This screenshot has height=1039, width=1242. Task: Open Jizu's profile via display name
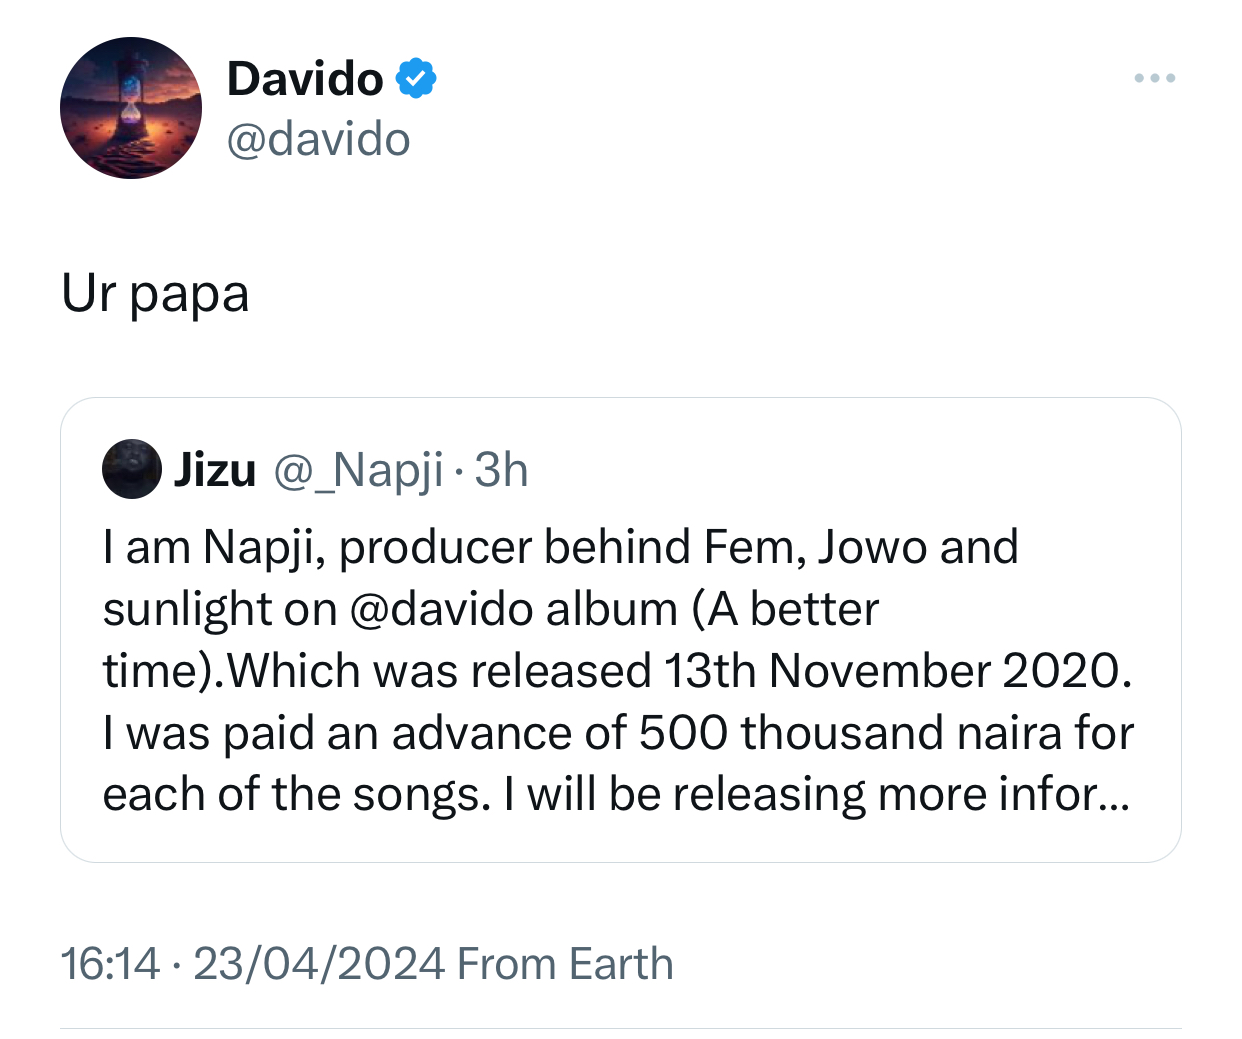coord(215,470)
